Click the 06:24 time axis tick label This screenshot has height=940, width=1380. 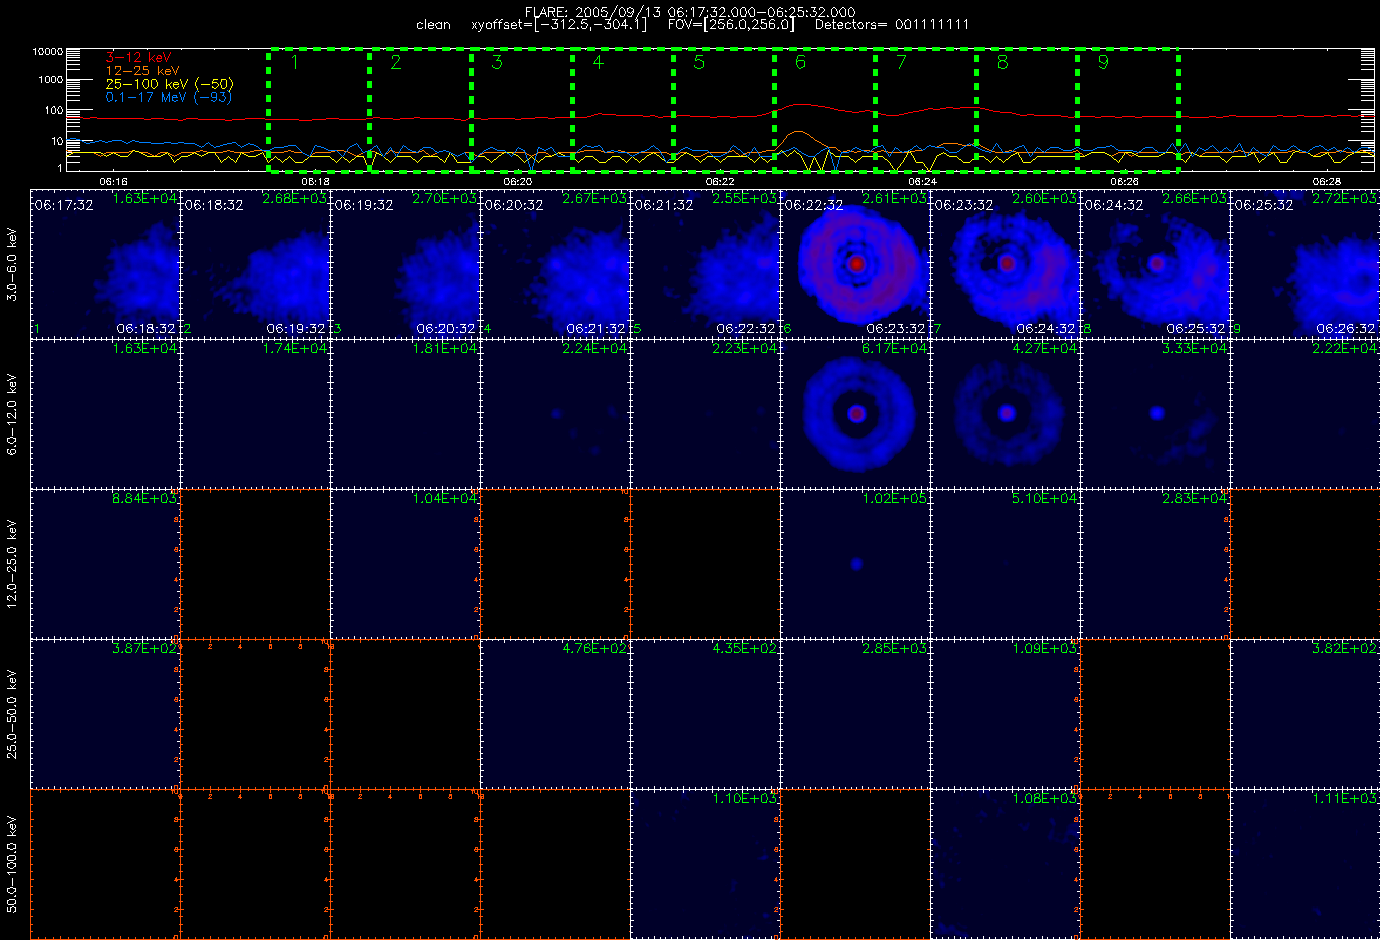point(922,182)
